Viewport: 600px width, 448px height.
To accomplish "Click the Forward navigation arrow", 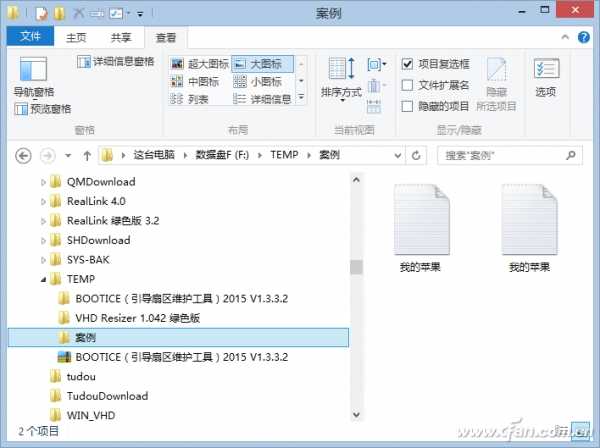I will 47,156.
